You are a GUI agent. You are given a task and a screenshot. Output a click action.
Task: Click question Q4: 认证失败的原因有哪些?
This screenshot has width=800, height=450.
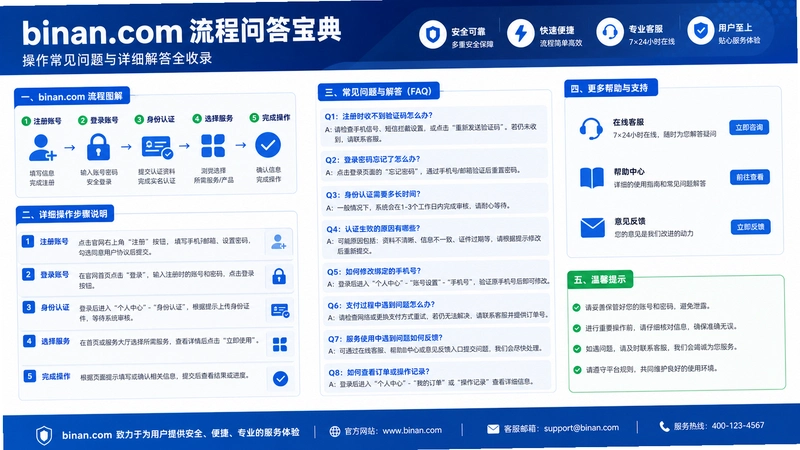tap(373, 229)
